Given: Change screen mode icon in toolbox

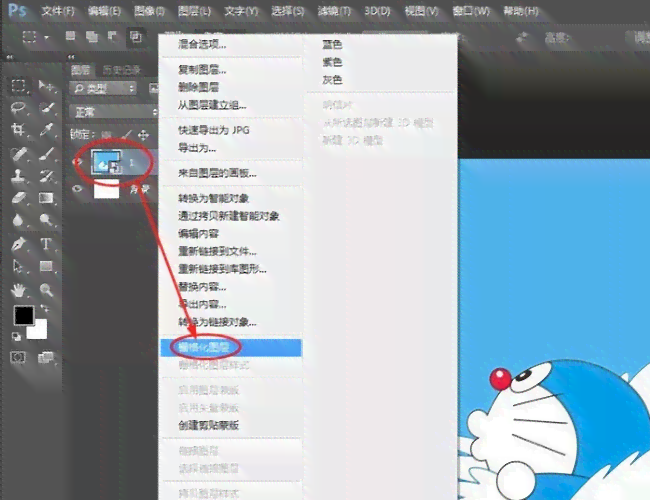Looking at the screenshot, I should point(46,357).
